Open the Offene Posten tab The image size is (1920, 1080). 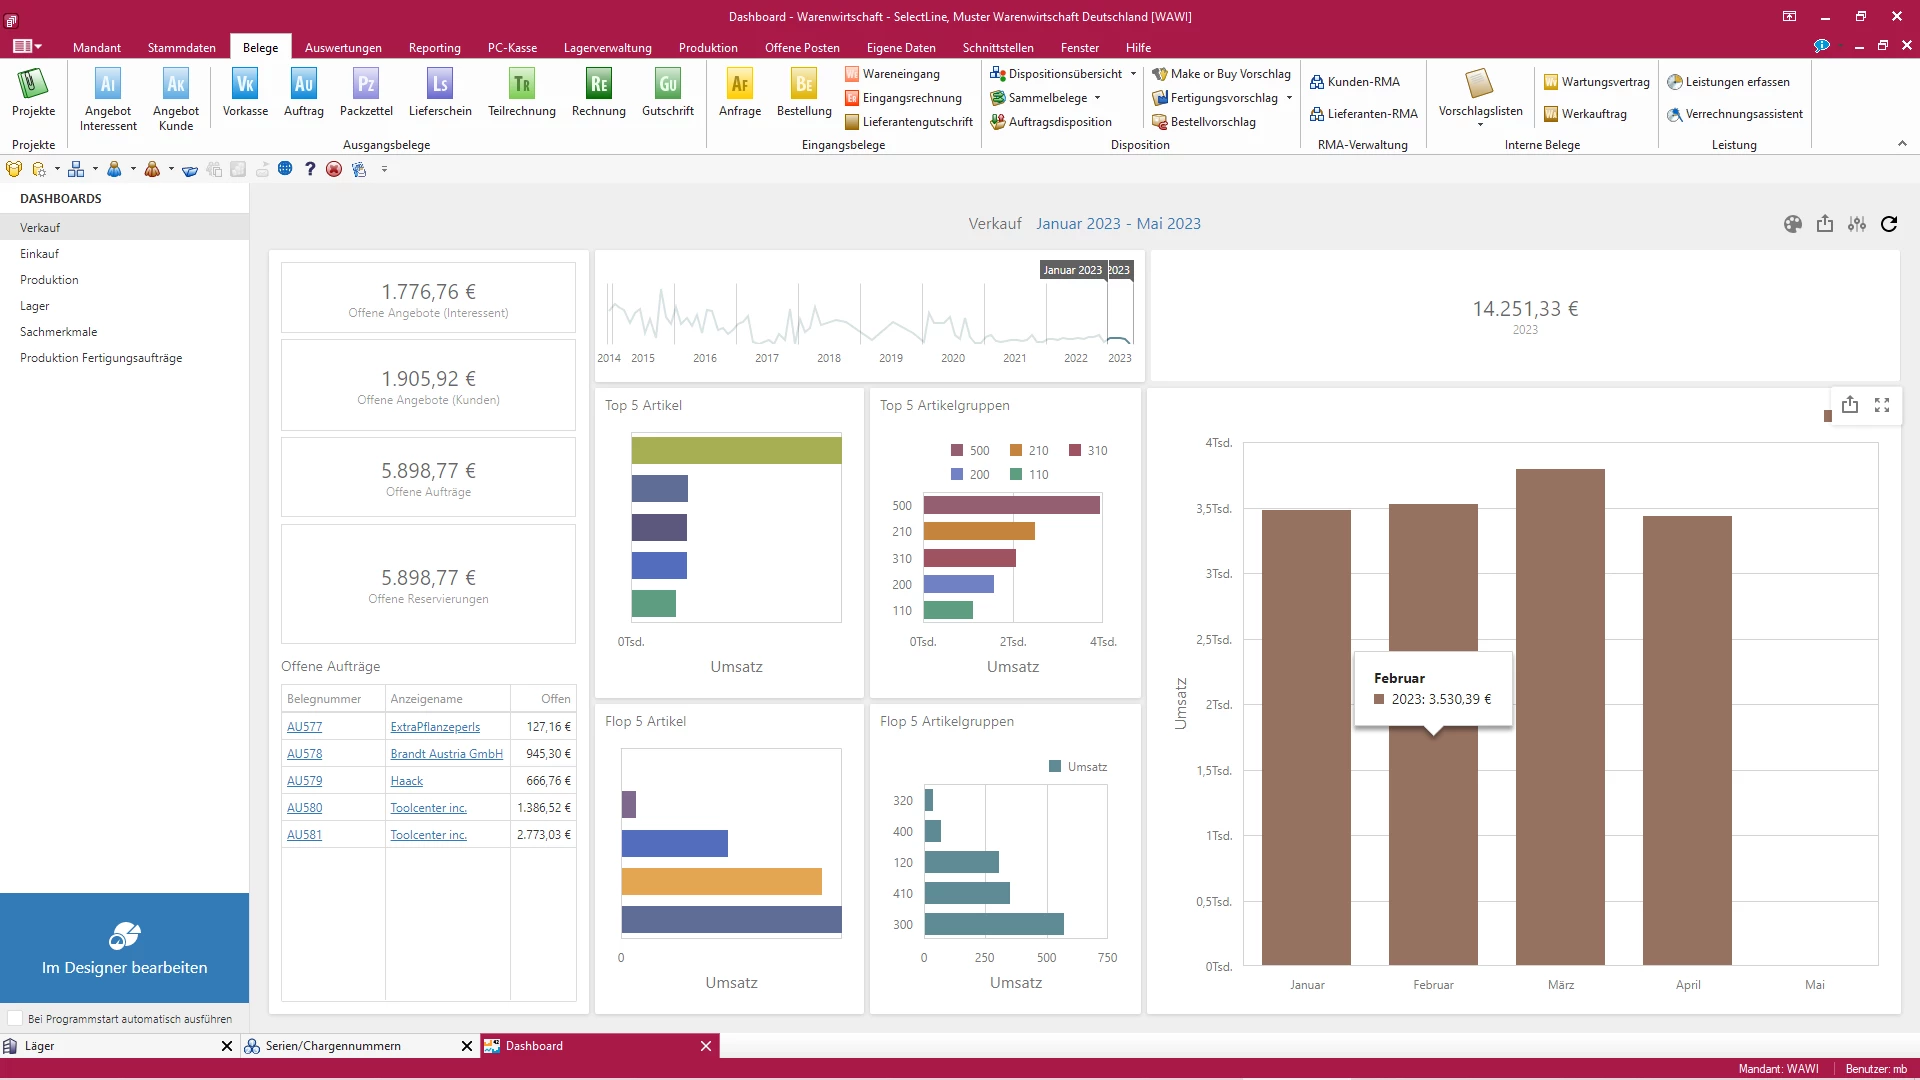coord(802,47)
